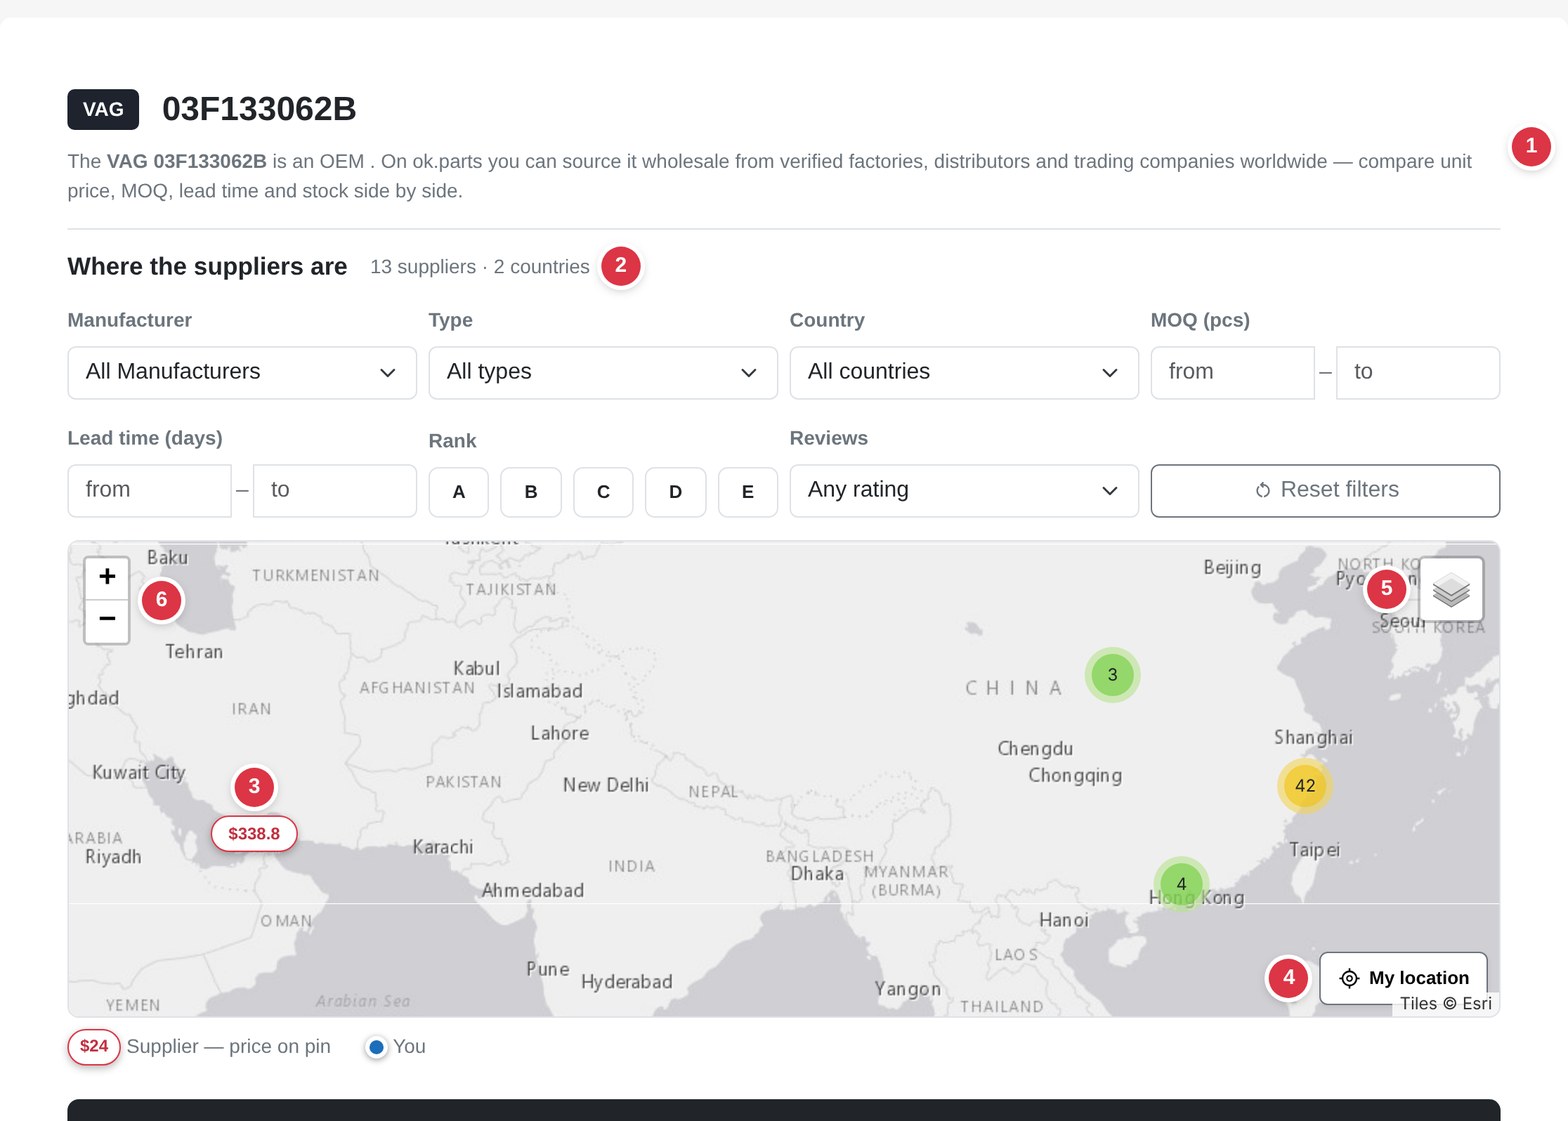Open the All Manufacturers dropdown

[242, 373]
